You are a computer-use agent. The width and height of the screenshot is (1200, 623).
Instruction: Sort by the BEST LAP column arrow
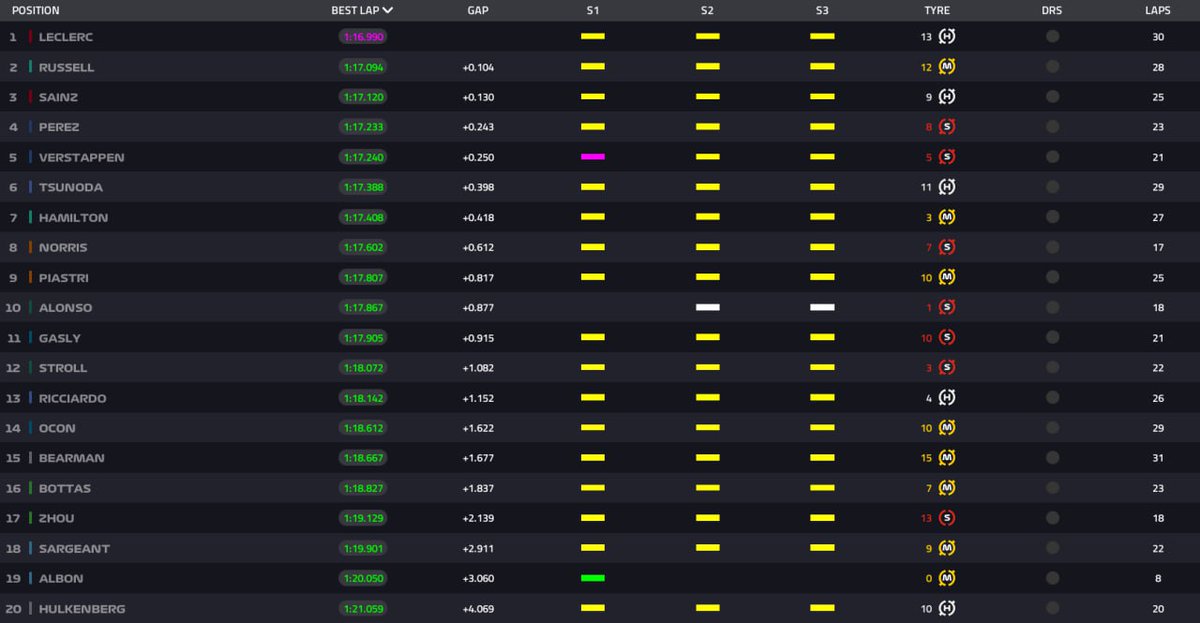(387, 11)
